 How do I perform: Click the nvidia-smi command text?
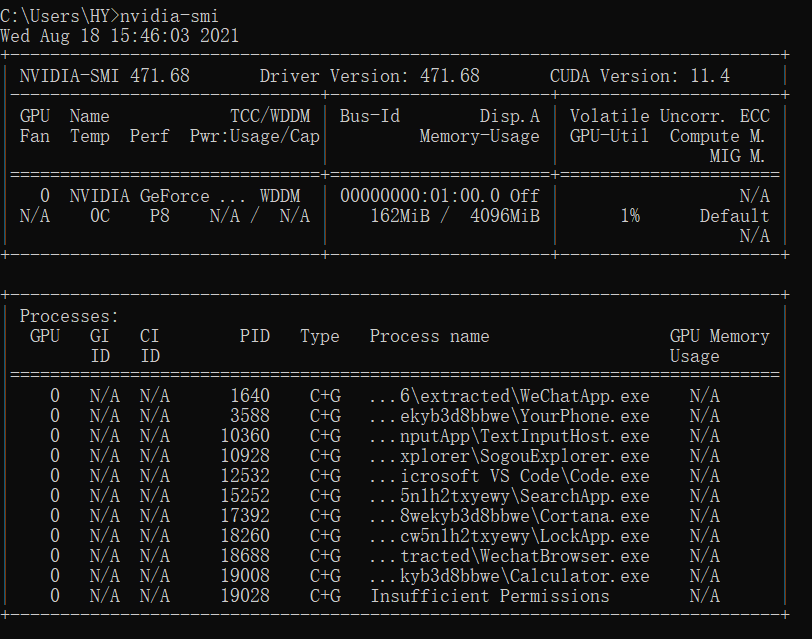(x=169, y=16)
